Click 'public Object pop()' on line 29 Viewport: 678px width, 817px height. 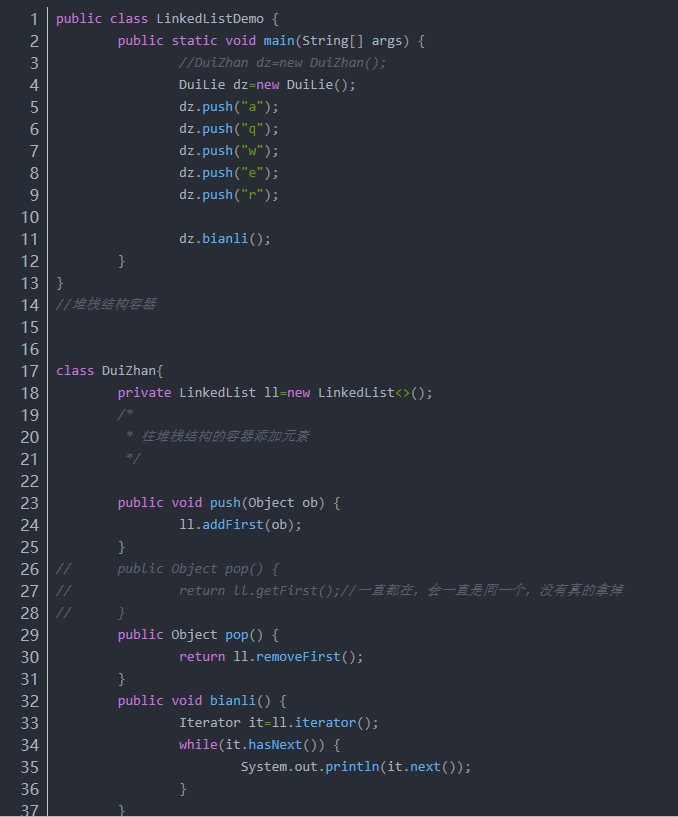(191, 635)
